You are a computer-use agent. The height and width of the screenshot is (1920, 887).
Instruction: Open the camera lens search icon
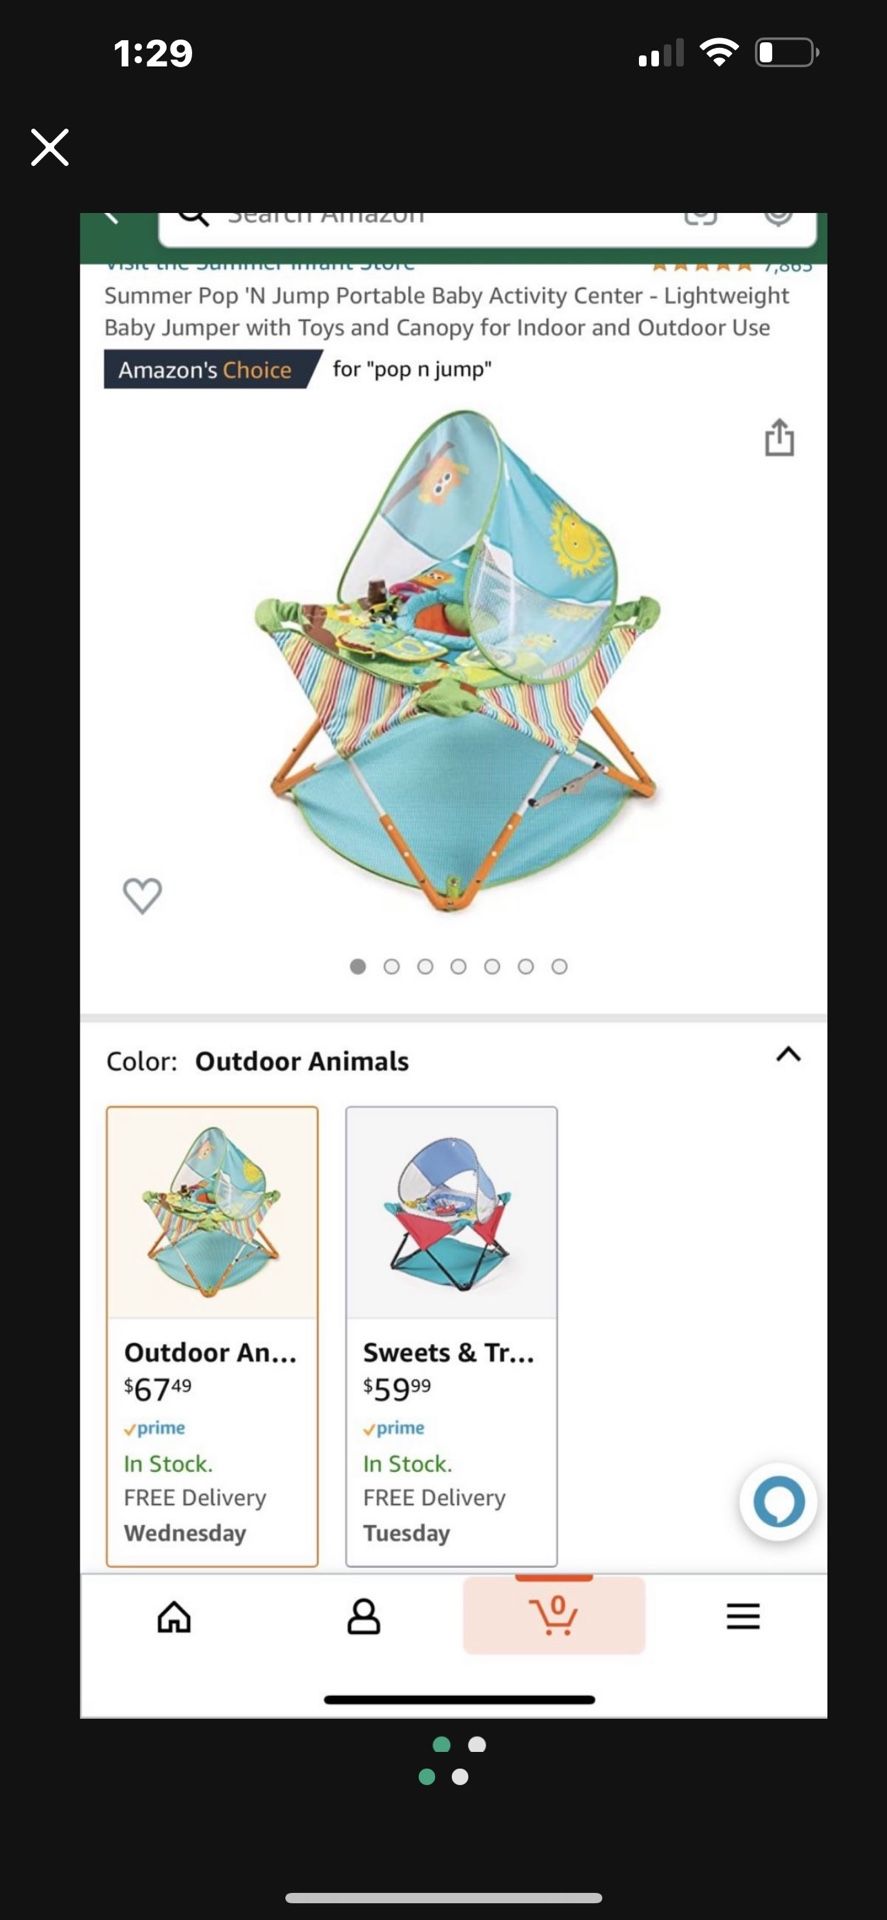[700, 218]
